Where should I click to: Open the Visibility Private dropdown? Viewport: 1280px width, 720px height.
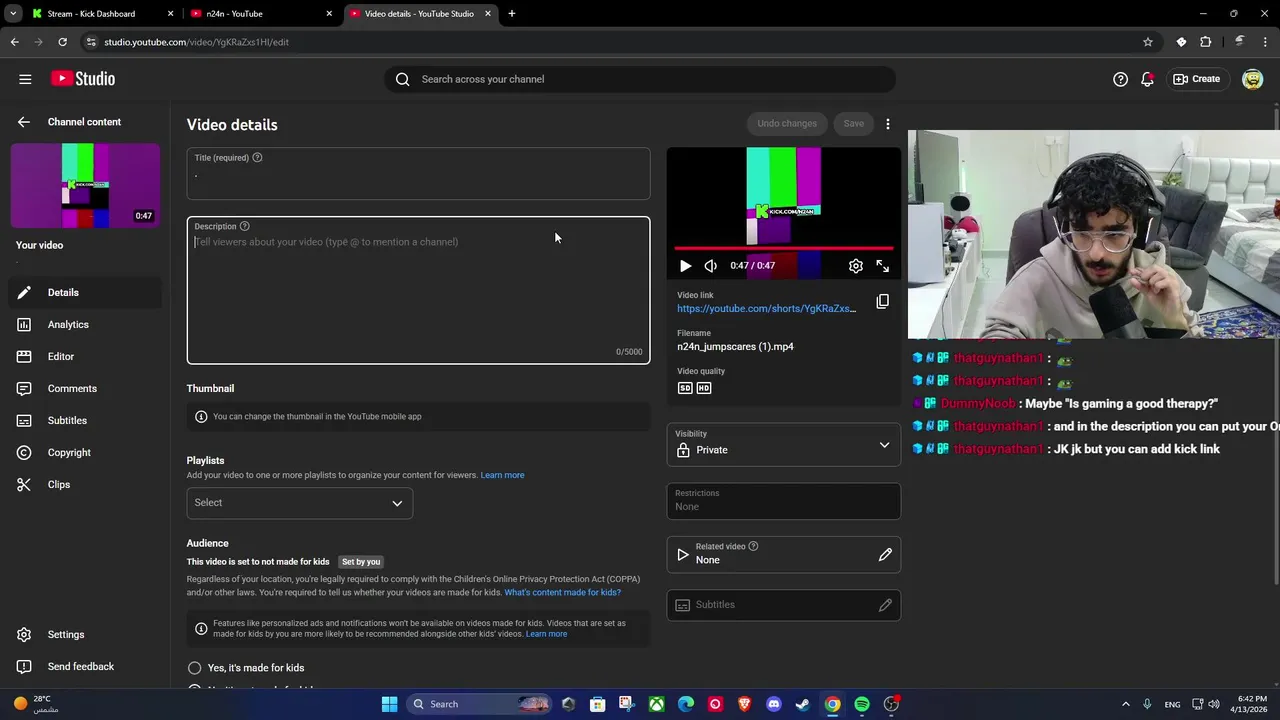784,444
